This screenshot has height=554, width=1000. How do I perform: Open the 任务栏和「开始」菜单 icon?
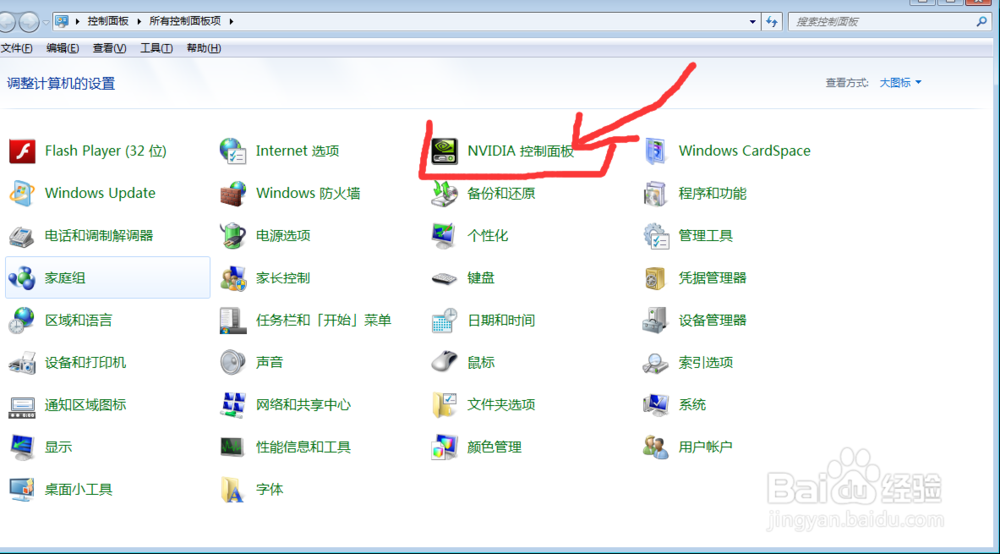[x=233, y=320]
